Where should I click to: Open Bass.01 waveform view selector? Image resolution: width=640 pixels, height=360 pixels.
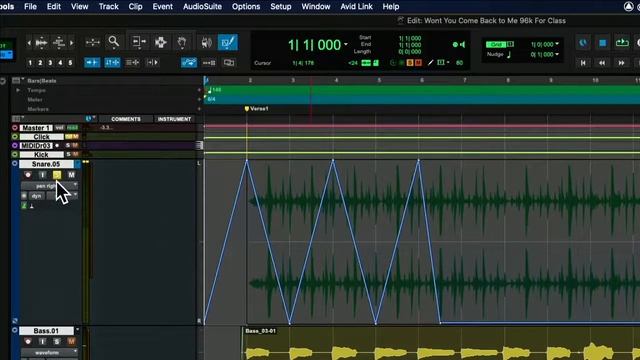pyautogui.click(x=49, y=352)
